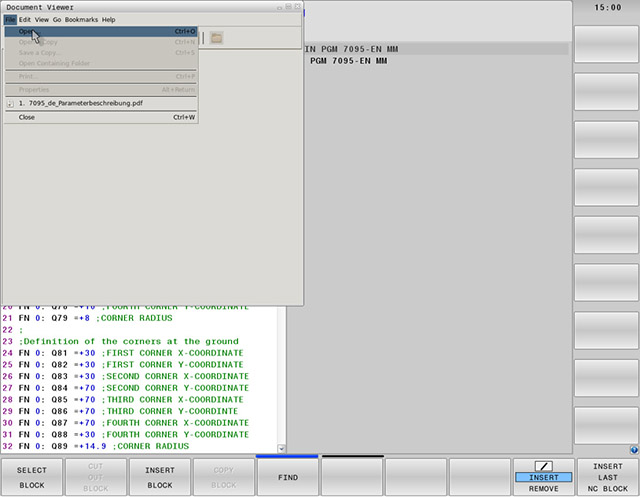Image resolution: width=640 pixels, height=497 pixels.
Task: Open the File menu in Document Viewer
Action: 10,20
